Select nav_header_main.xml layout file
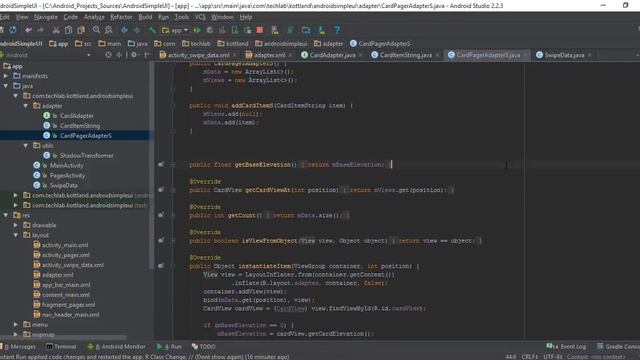Image resolution: width=640 pixels, height=360 pixels. tap(70, 315)
